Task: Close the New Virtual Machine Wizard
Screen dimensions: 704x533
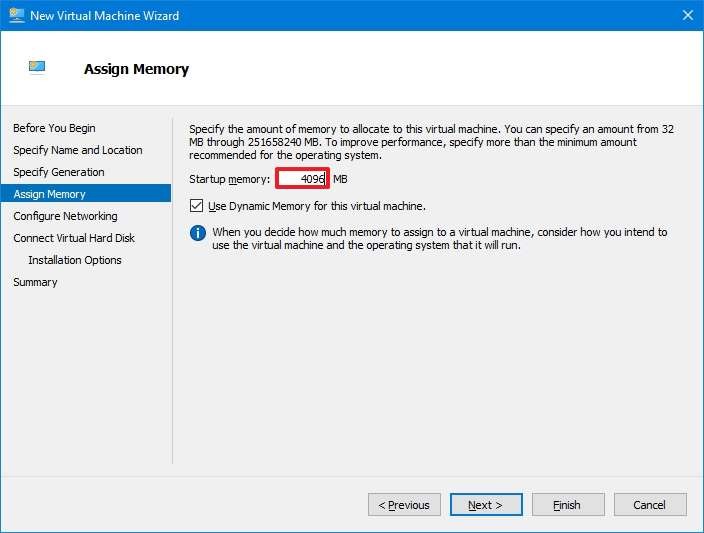Action: 687,15
